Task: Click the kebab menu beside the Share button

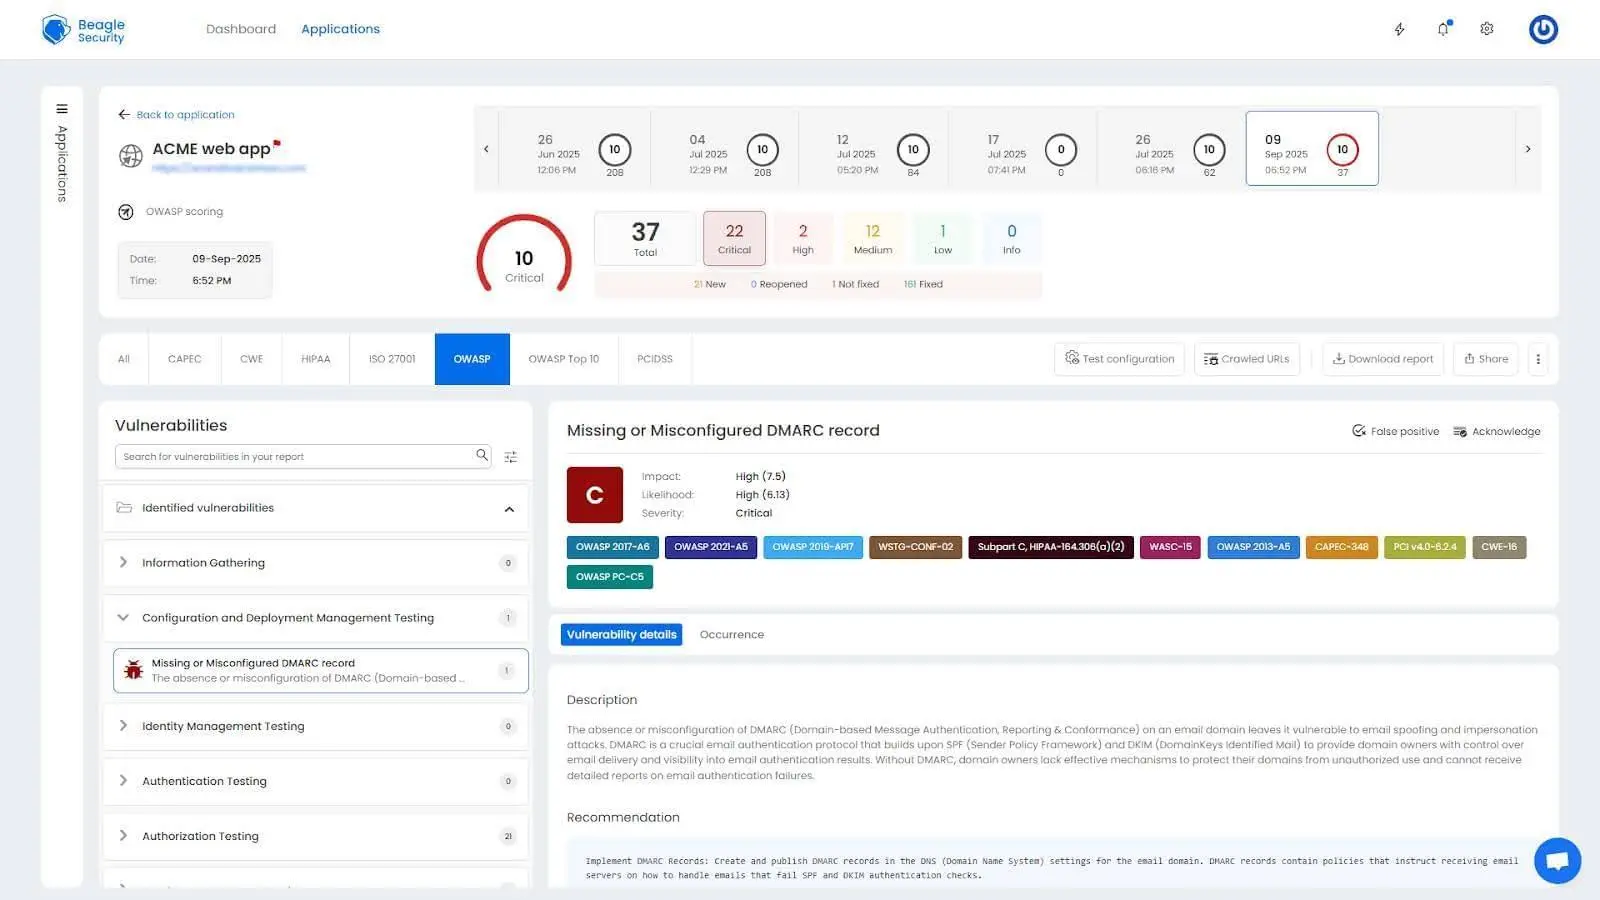Action: [x=1539, y=359]
